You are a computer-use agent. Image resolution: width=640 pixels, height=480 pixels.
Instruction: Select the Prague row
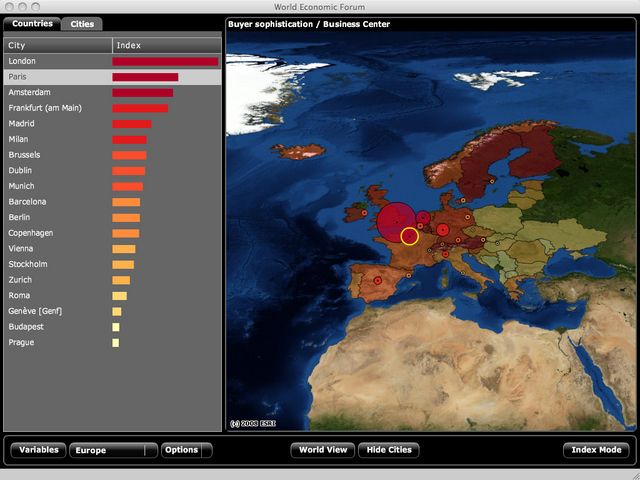click(x=113, y=342)
